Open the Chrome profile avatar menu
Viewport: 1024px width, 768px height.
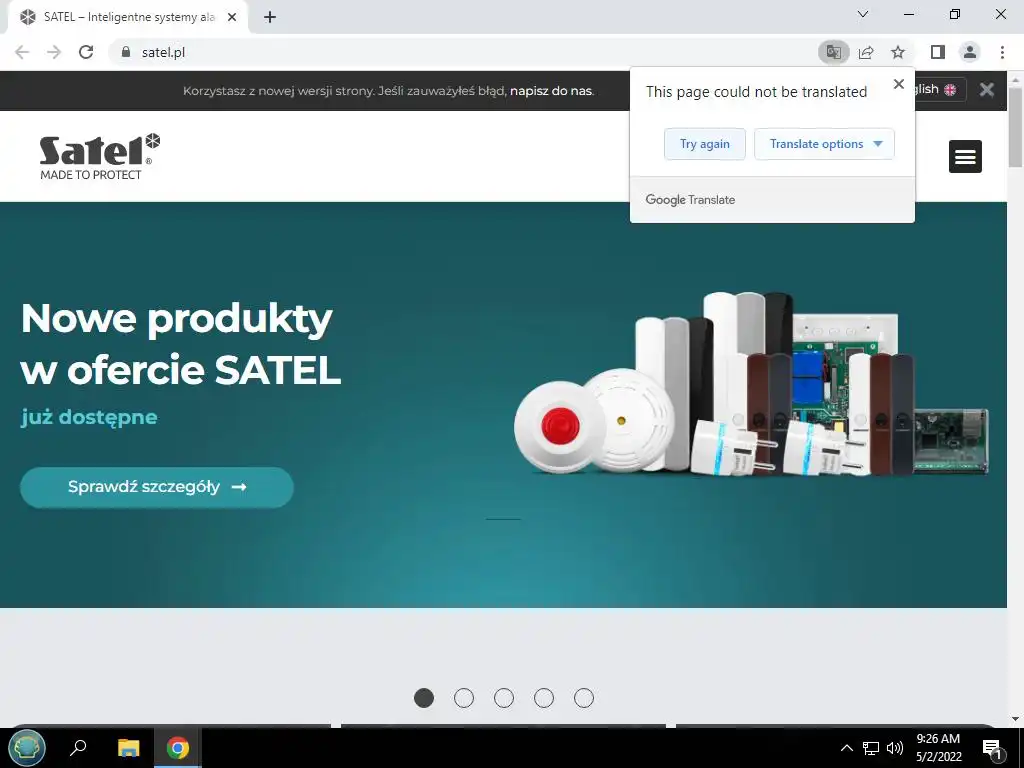click(970, 52)
